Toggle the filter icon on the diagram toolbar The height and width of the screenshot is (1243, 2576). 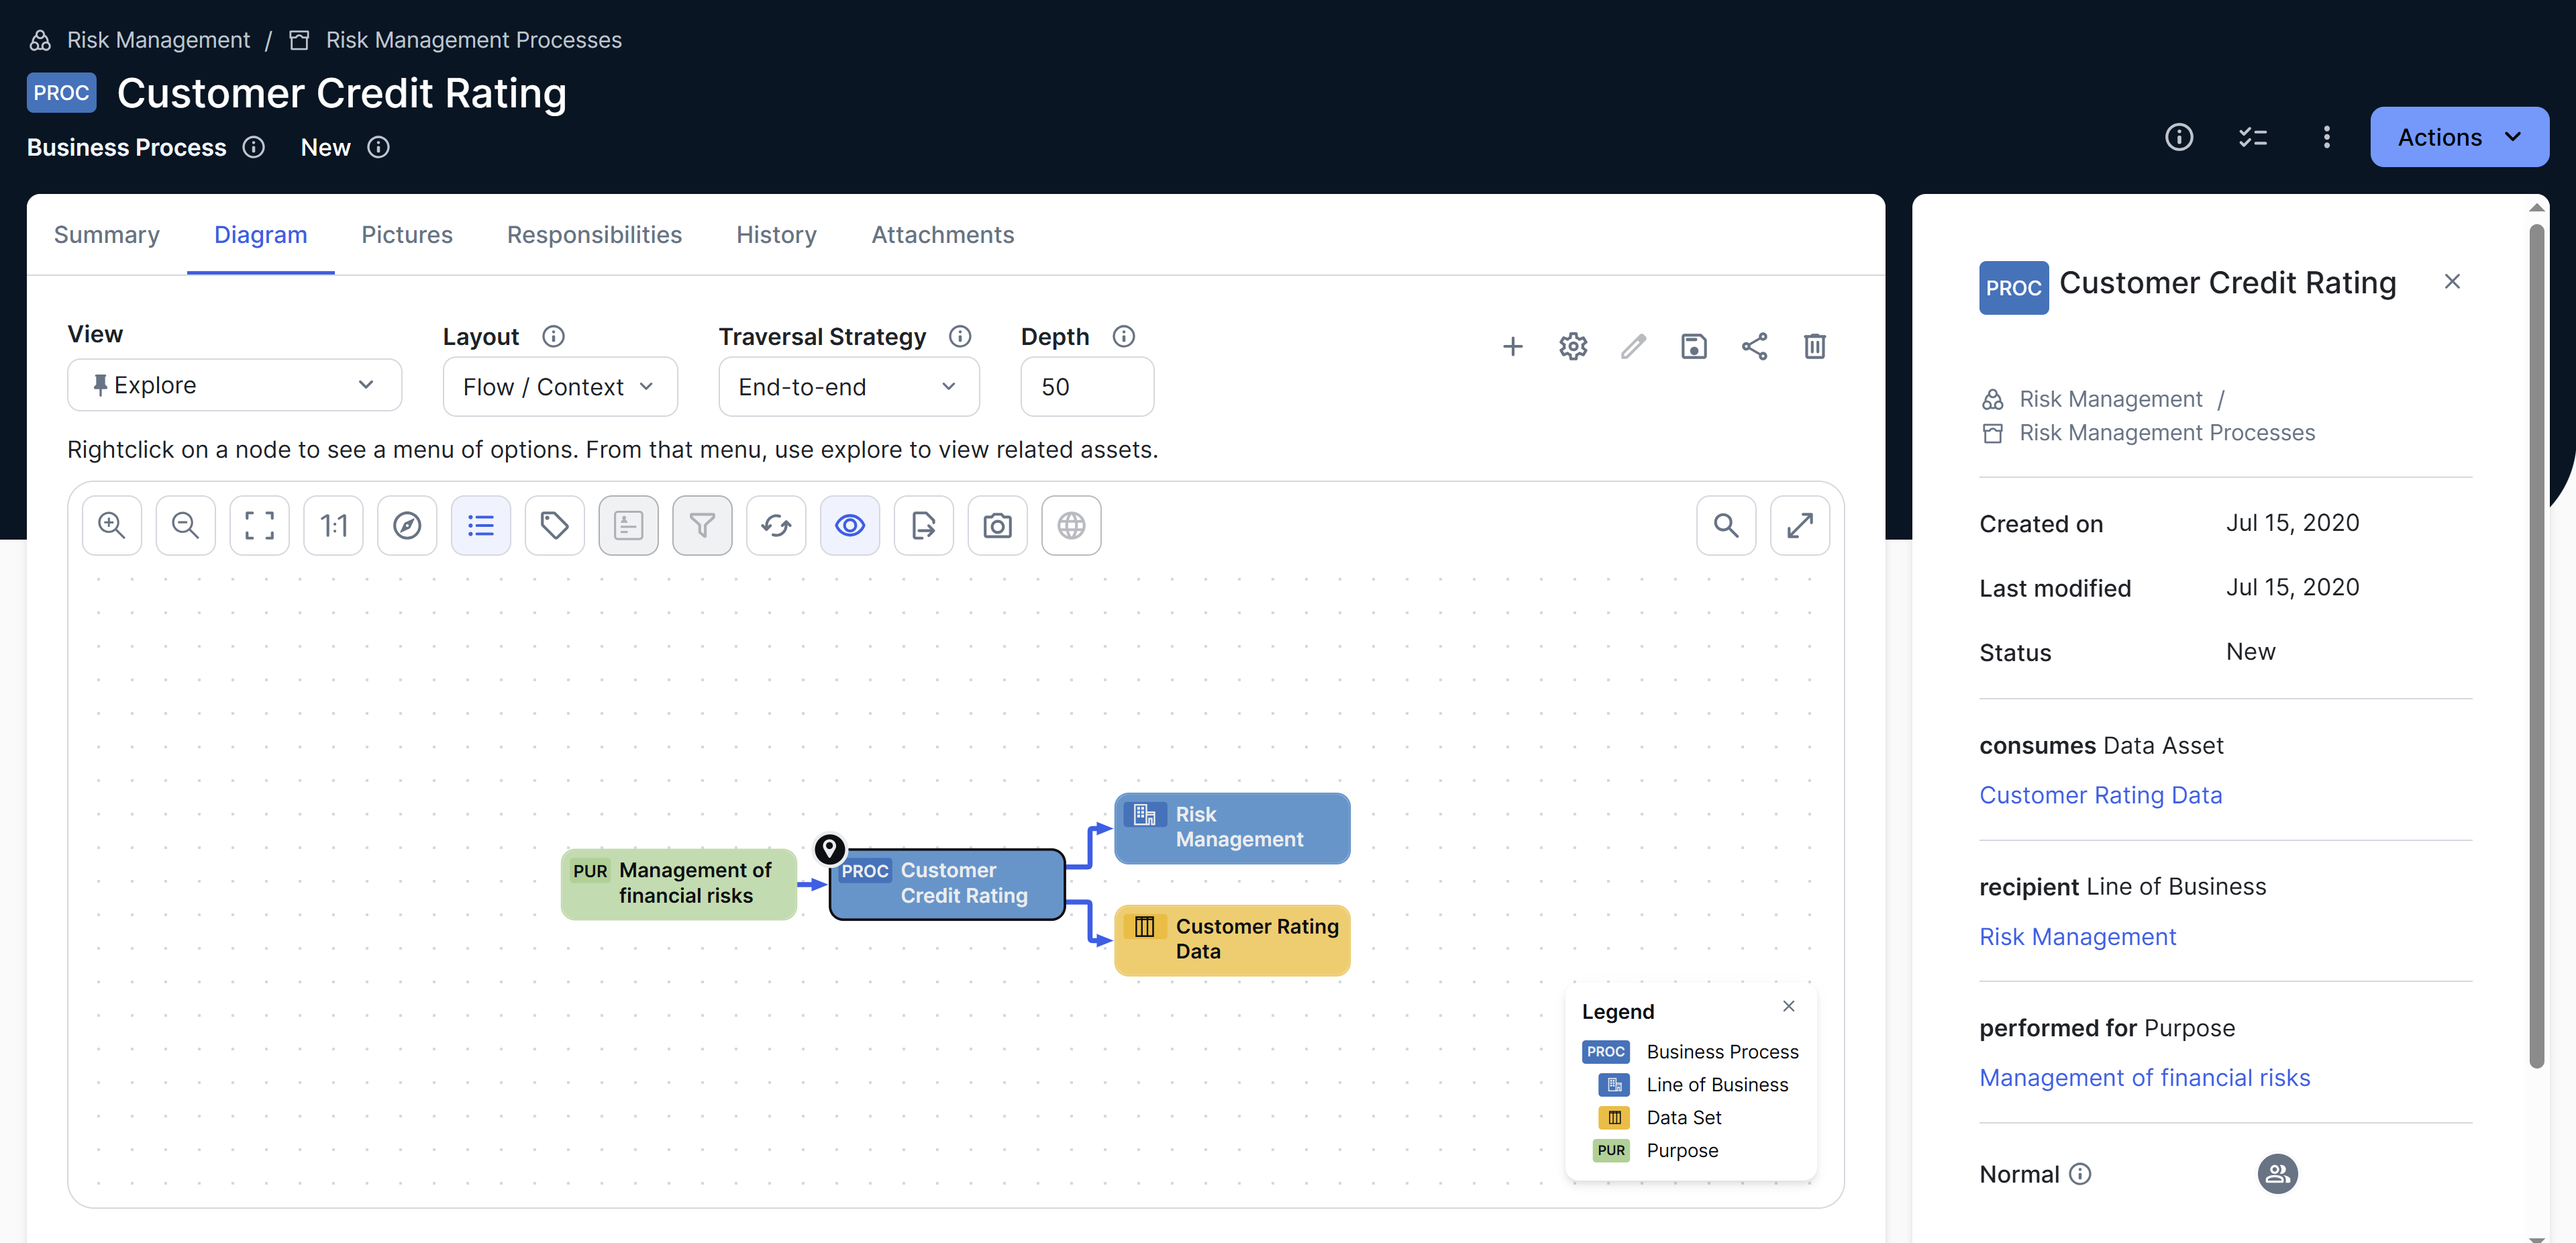702,525
